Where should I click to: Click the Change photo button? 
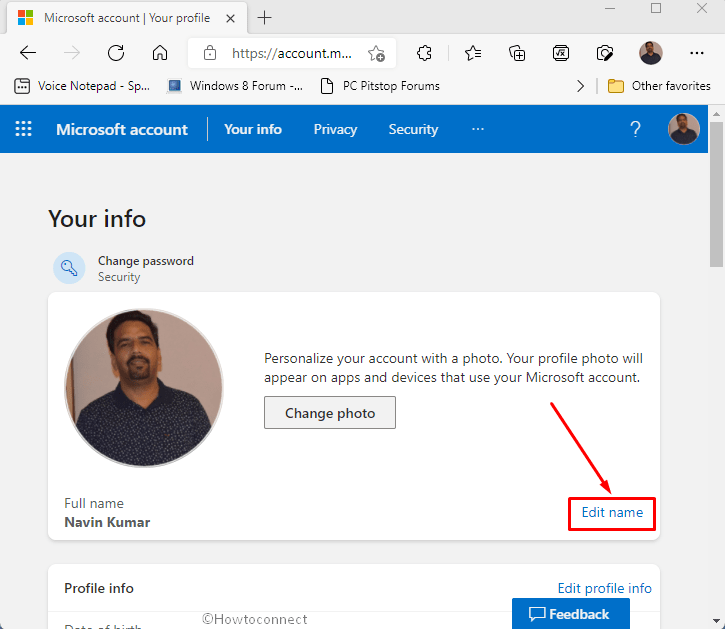pos(330,413)
